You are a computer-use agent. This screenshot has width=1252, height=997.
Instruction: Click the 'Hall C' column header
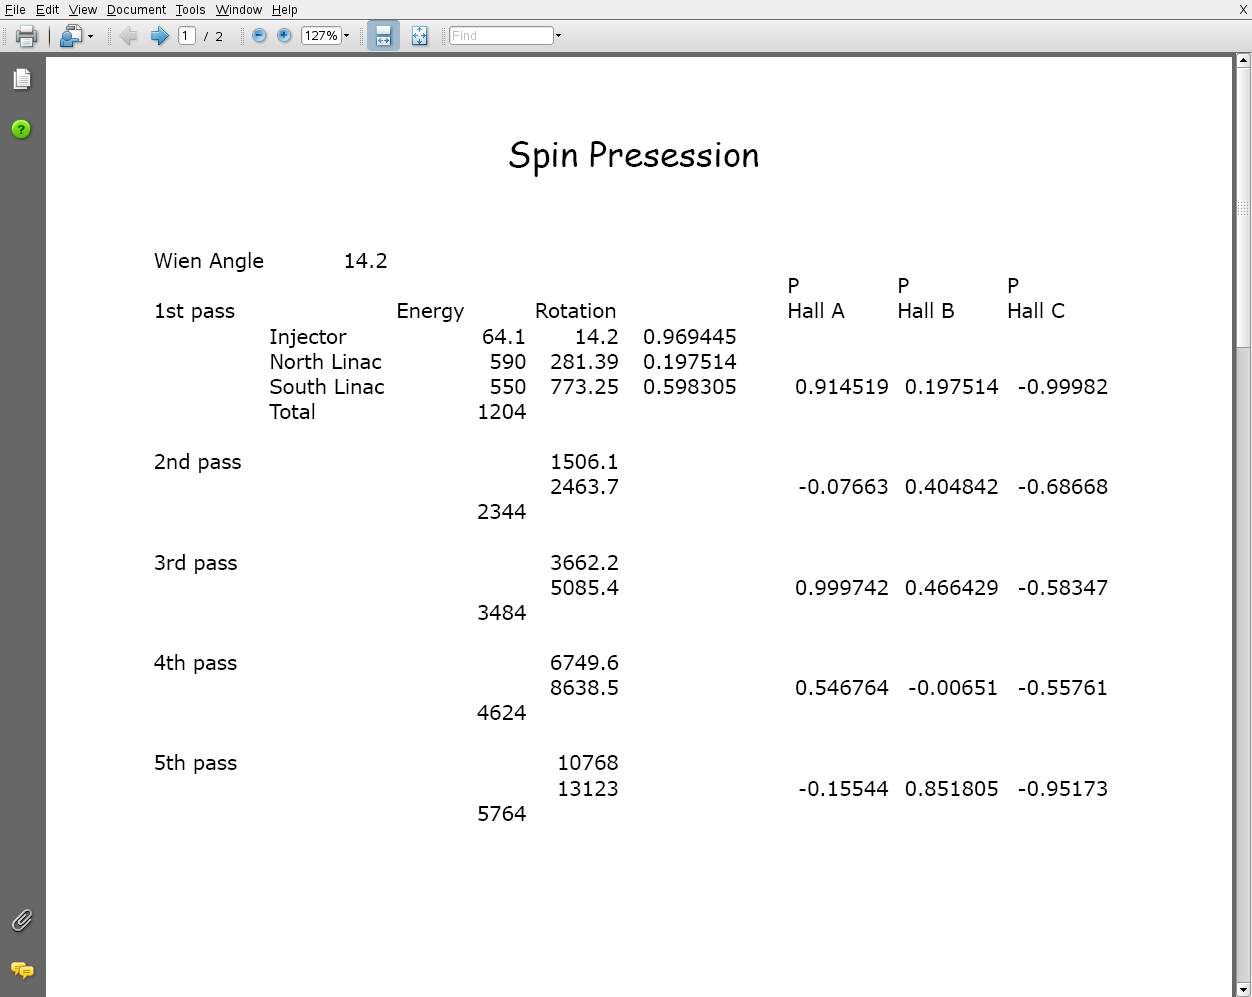(1036, 311)
